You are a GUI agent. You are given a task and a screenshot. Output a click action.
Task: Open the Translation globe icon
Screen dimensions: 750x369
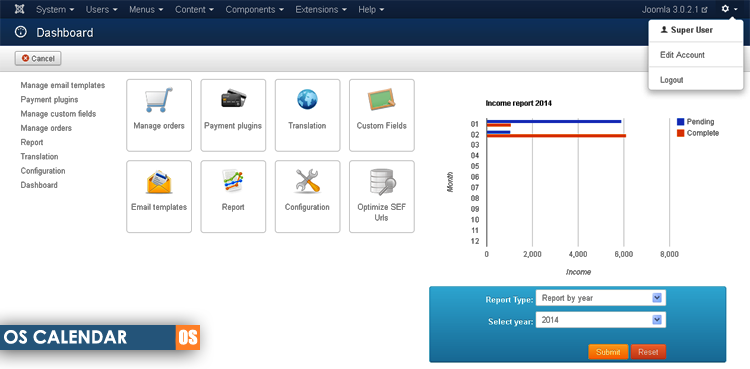point(307,100)
